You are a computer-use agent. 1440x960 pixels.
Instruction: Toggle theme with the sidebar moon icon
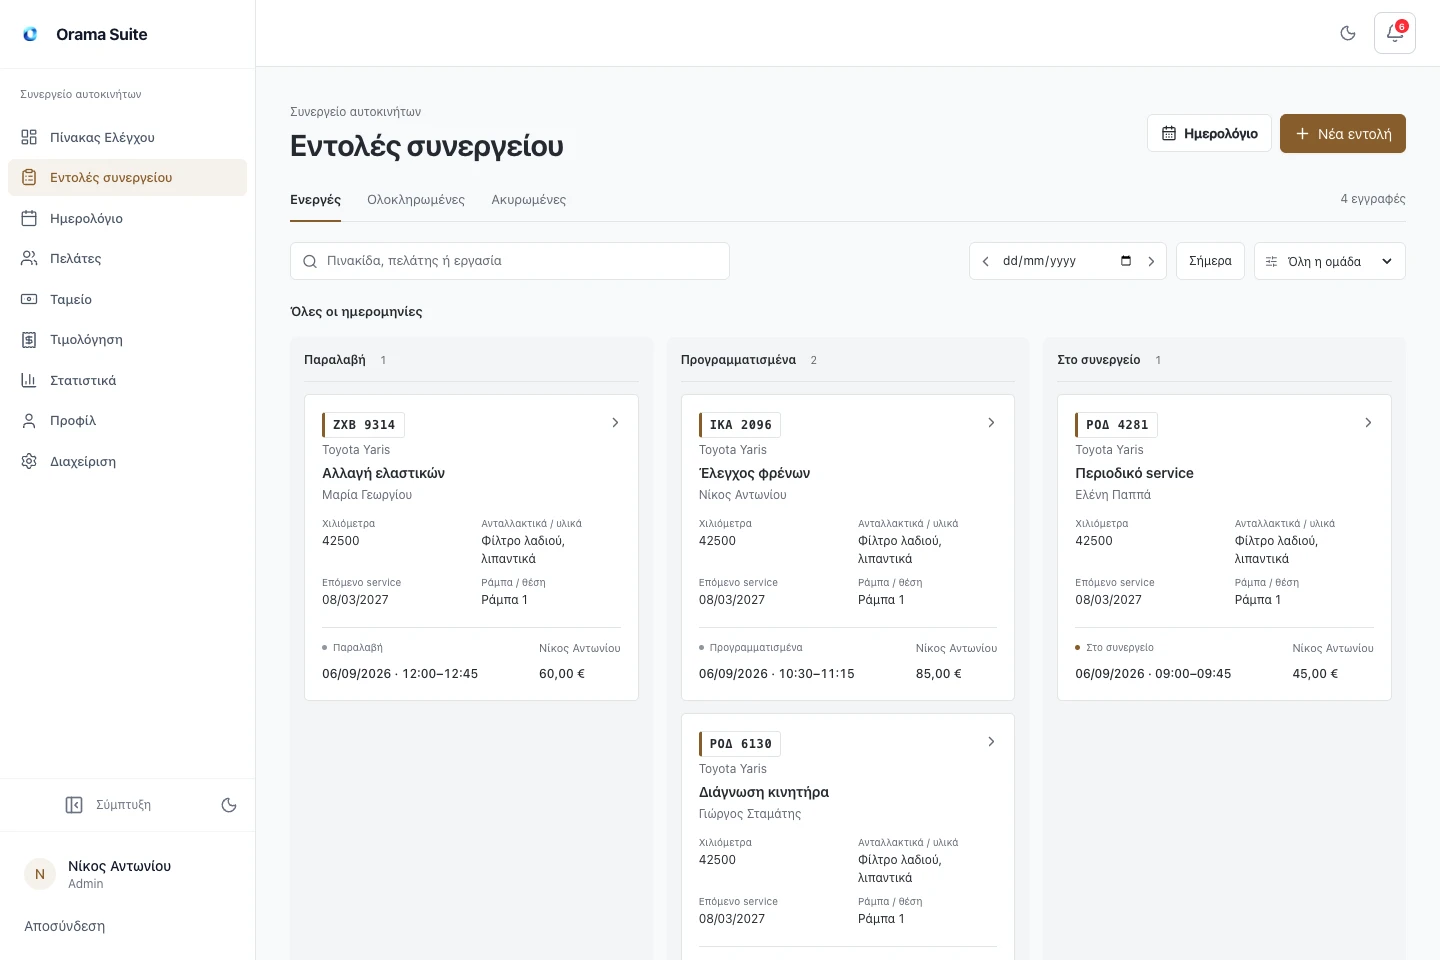[x=229, y=805]
